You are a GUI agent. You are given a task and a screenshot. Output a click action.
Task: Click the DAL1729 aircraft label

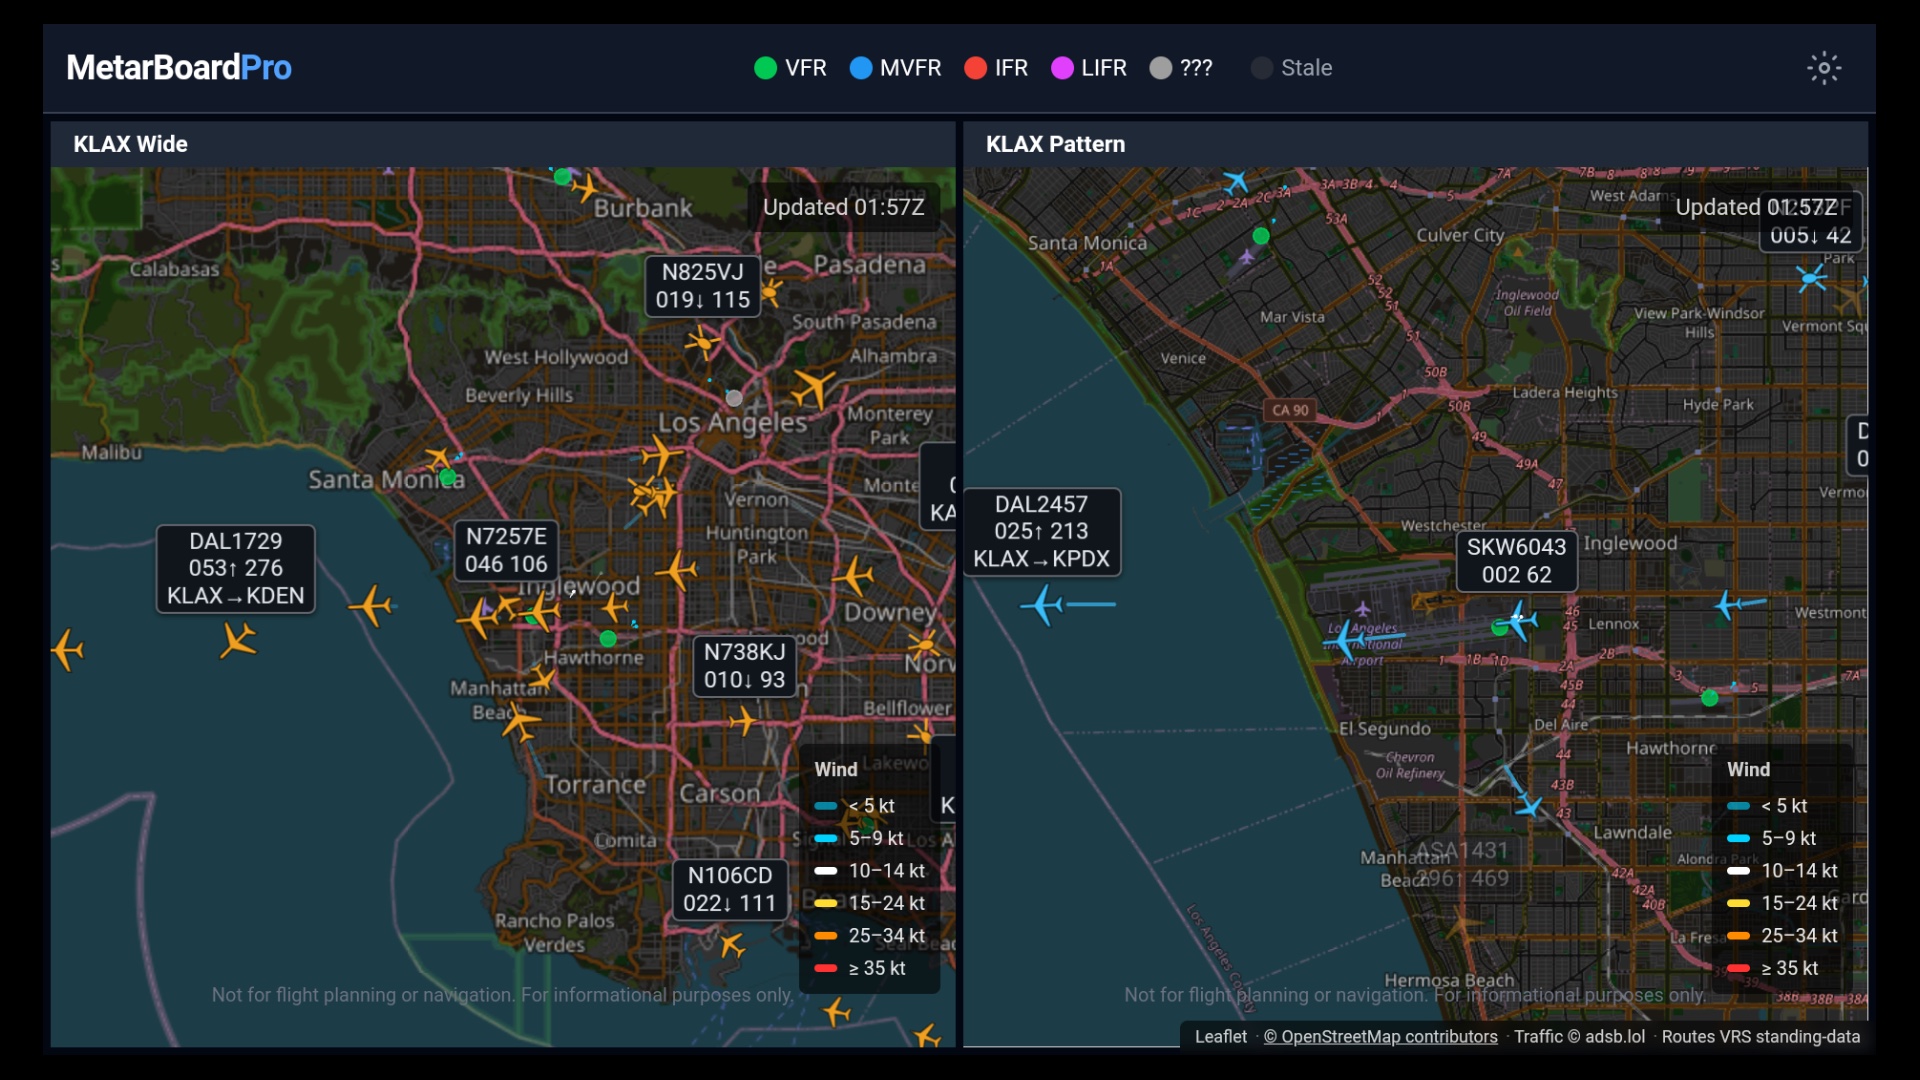236,568
